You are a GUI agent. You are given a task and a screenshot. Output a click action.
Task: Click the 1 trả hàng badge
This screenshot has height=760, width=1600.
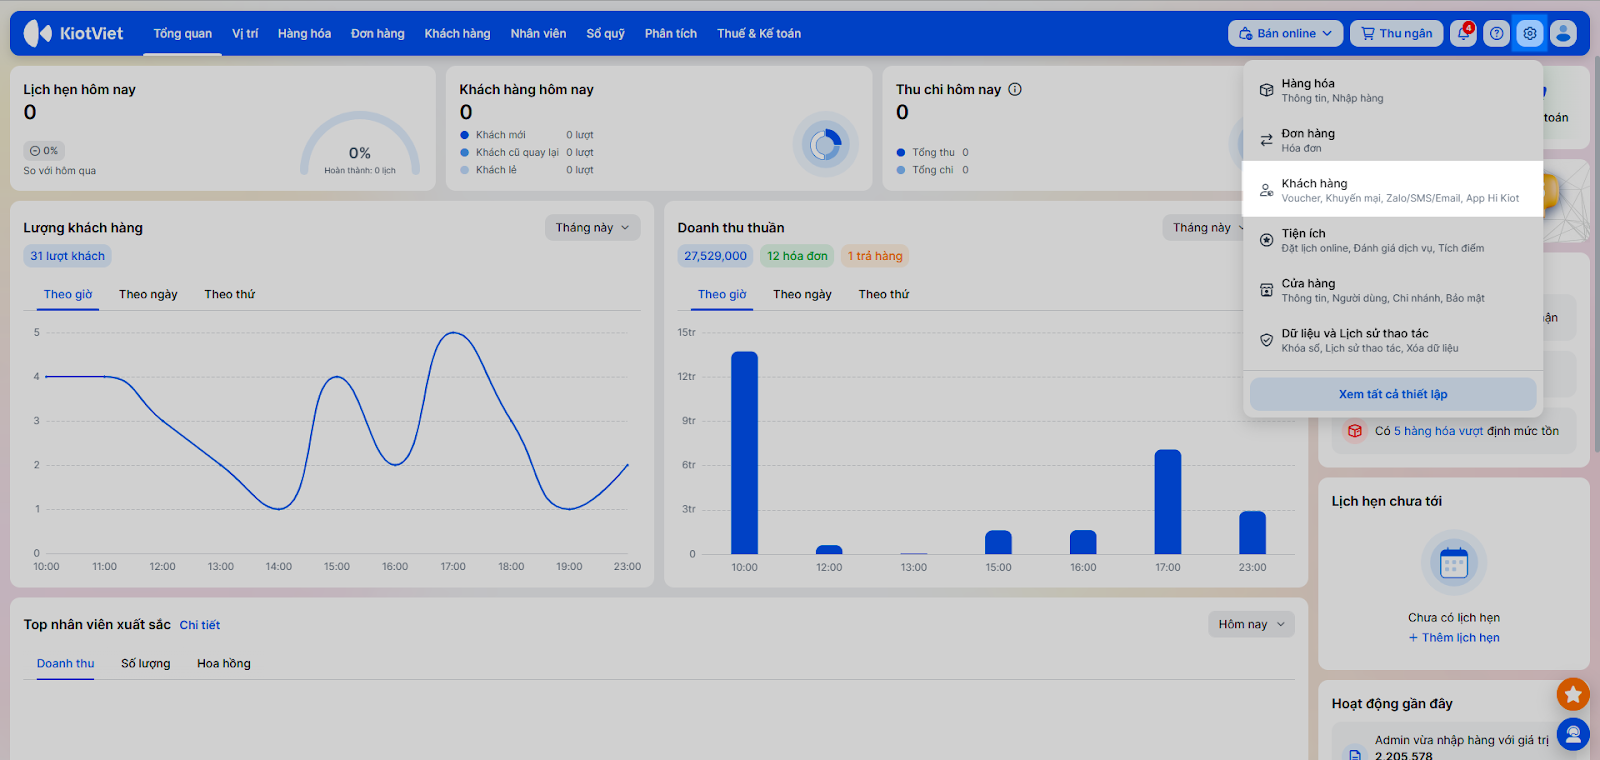click(x=875, y=256)
